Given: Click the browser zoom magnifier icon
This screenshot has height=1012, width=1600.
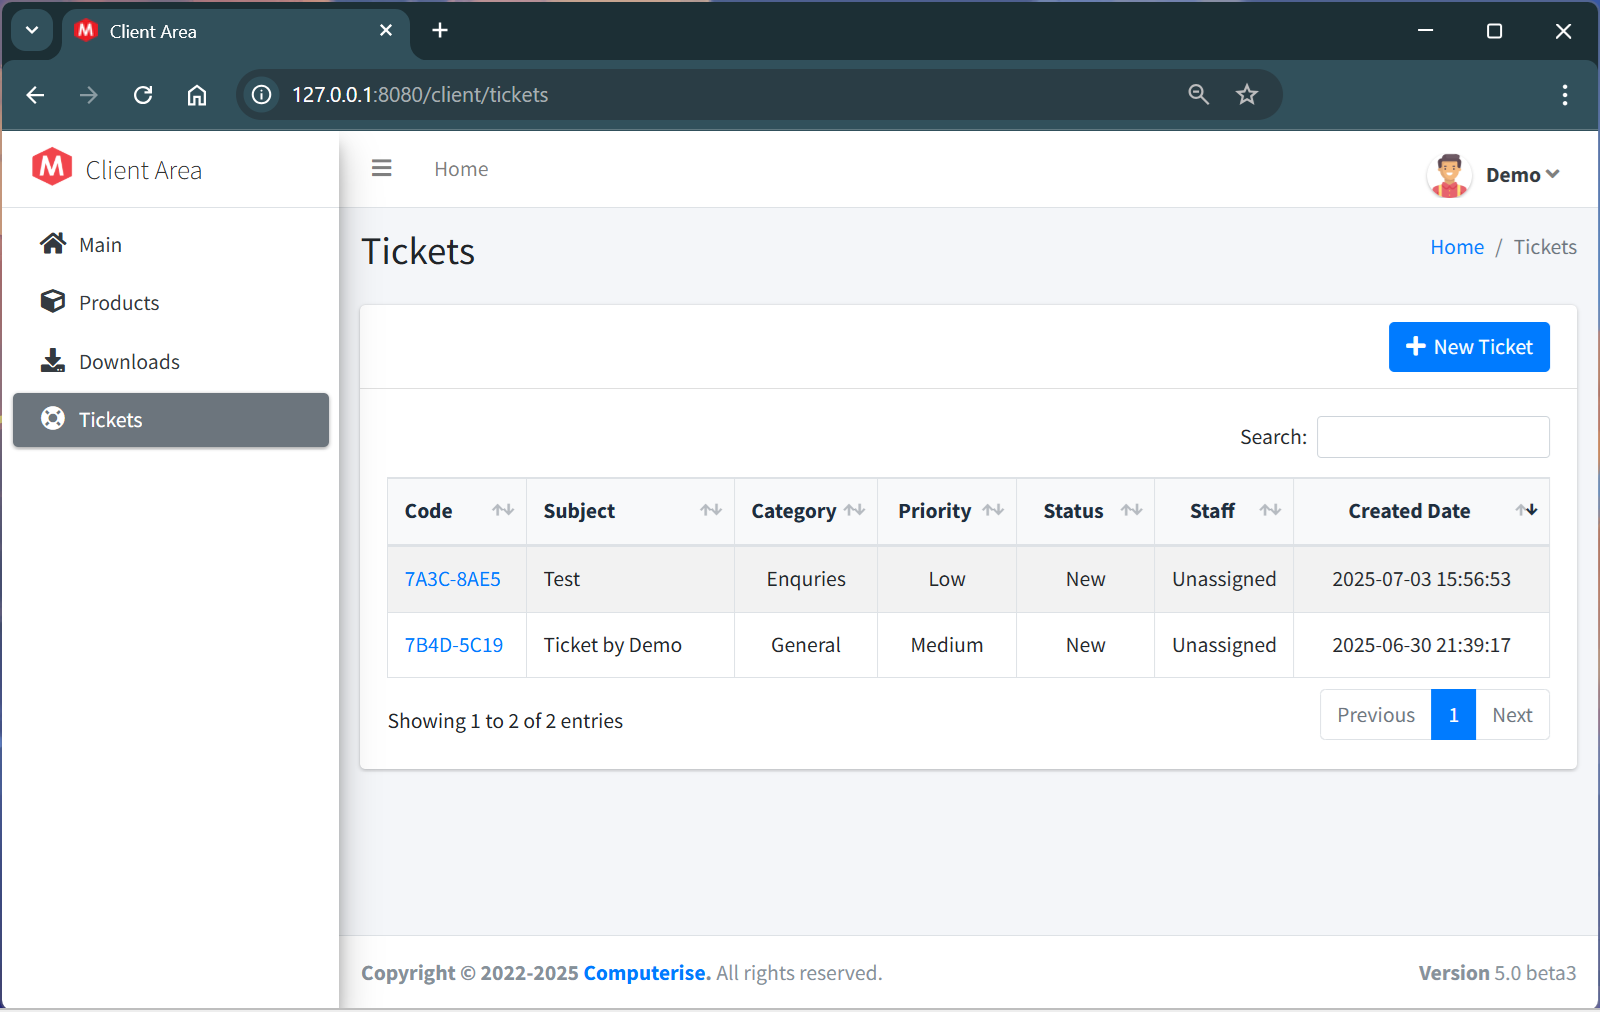Looking at the screenshot, I should coord(1198,95).
